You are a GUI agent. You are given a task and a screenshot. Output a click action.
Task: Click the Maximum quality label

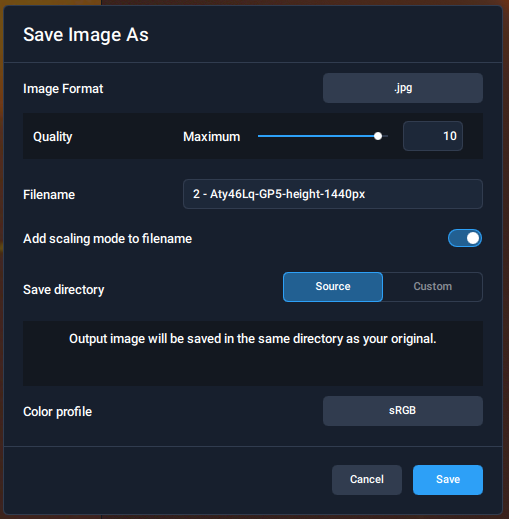[212, 137]
